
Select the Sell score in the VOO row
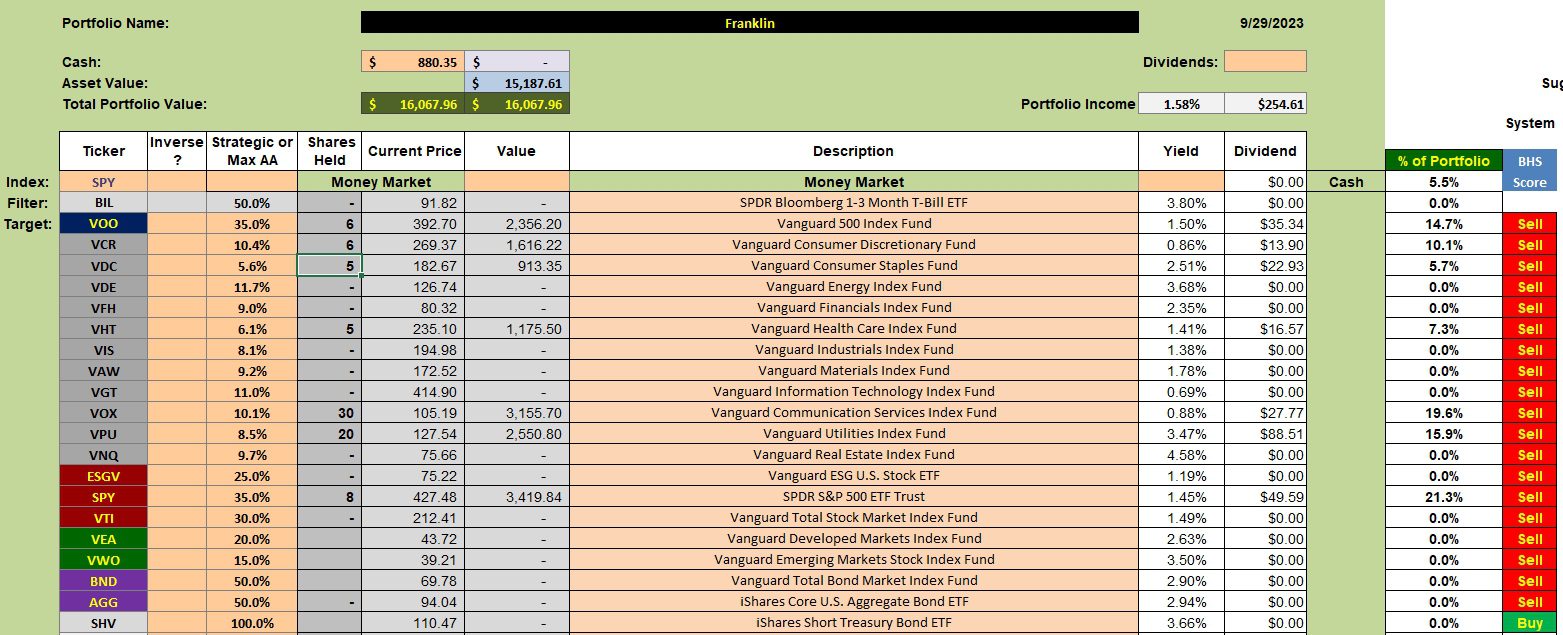pyautogui.click(x=1530, y=224)
